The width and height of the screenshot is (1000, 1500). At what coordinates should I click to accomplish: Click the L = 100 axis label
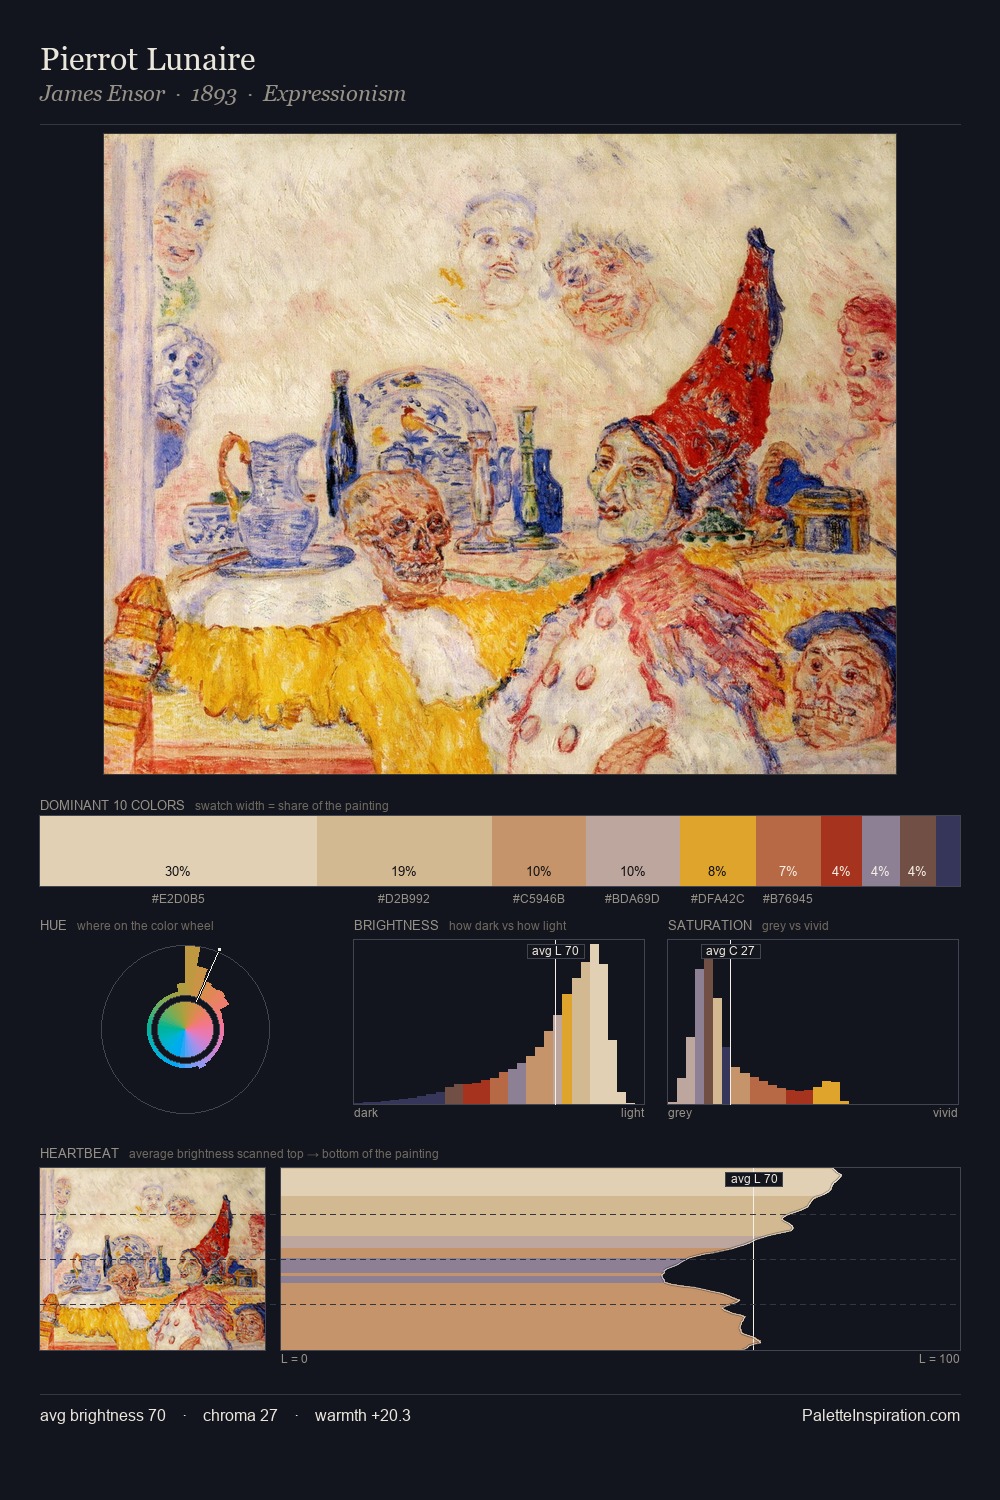click(939, 1359)
